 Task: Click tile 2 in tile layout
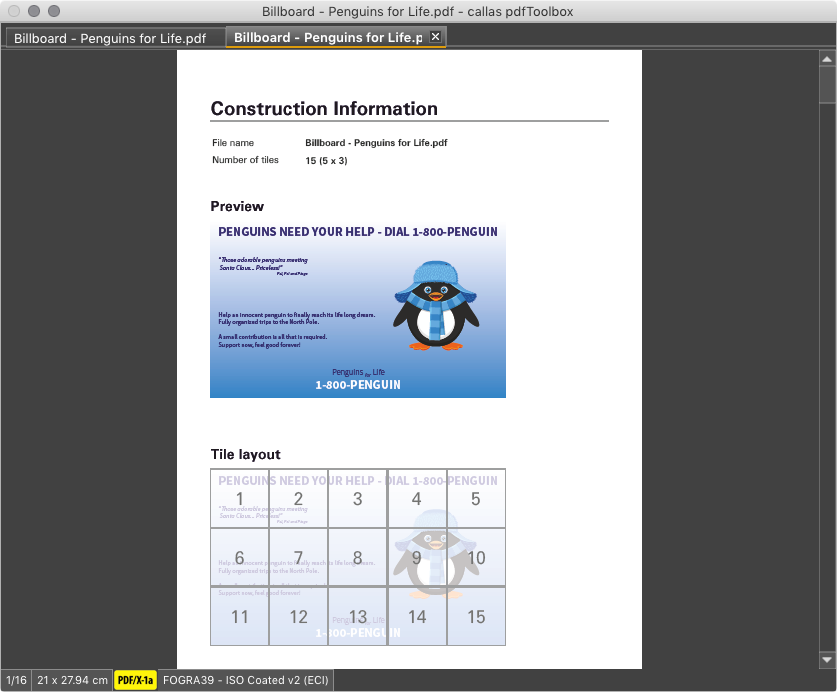click(x=298, y=499)
